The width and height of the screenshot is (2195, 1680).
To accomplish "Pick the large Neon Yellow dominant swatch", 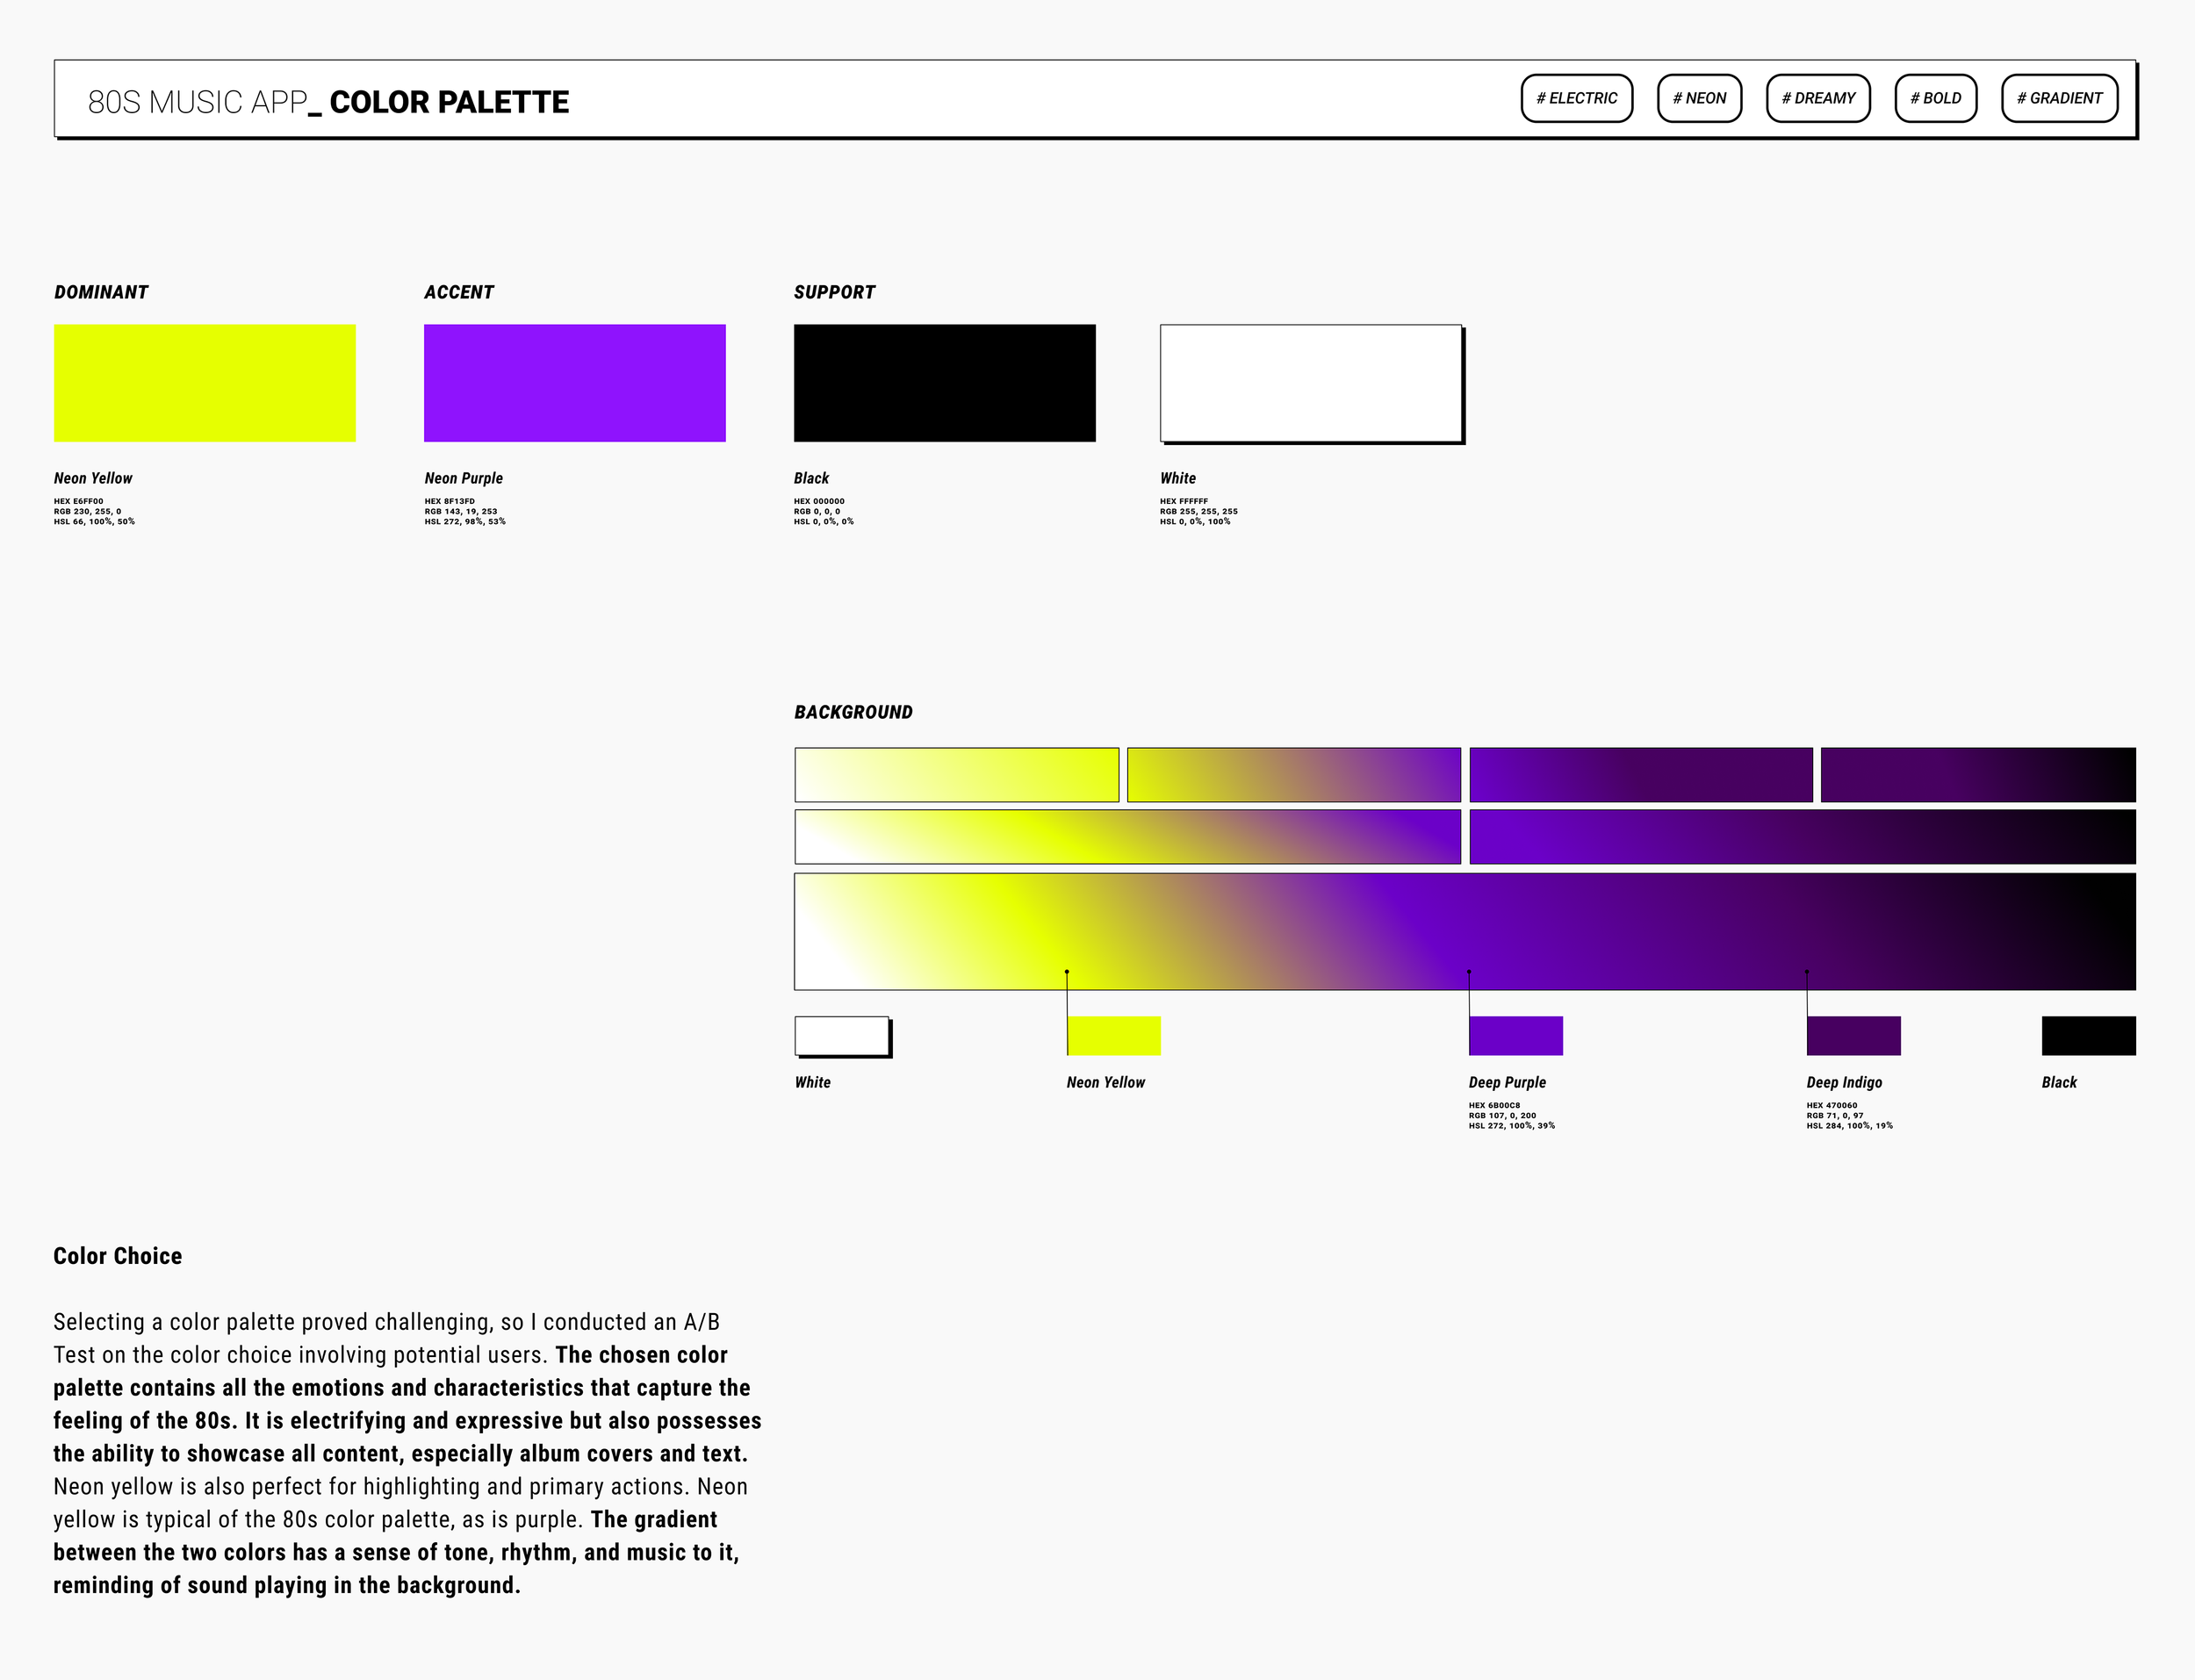I will pos(204,382).
